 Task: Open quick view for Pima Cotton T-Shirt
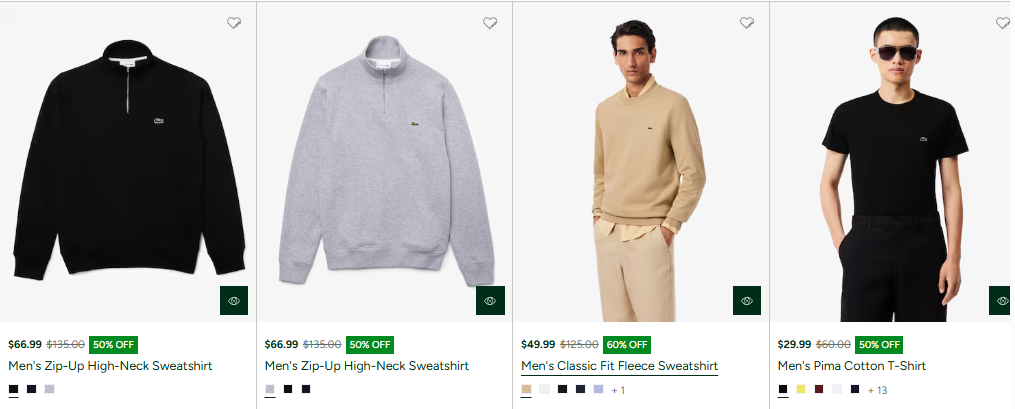coord(1002,300)
